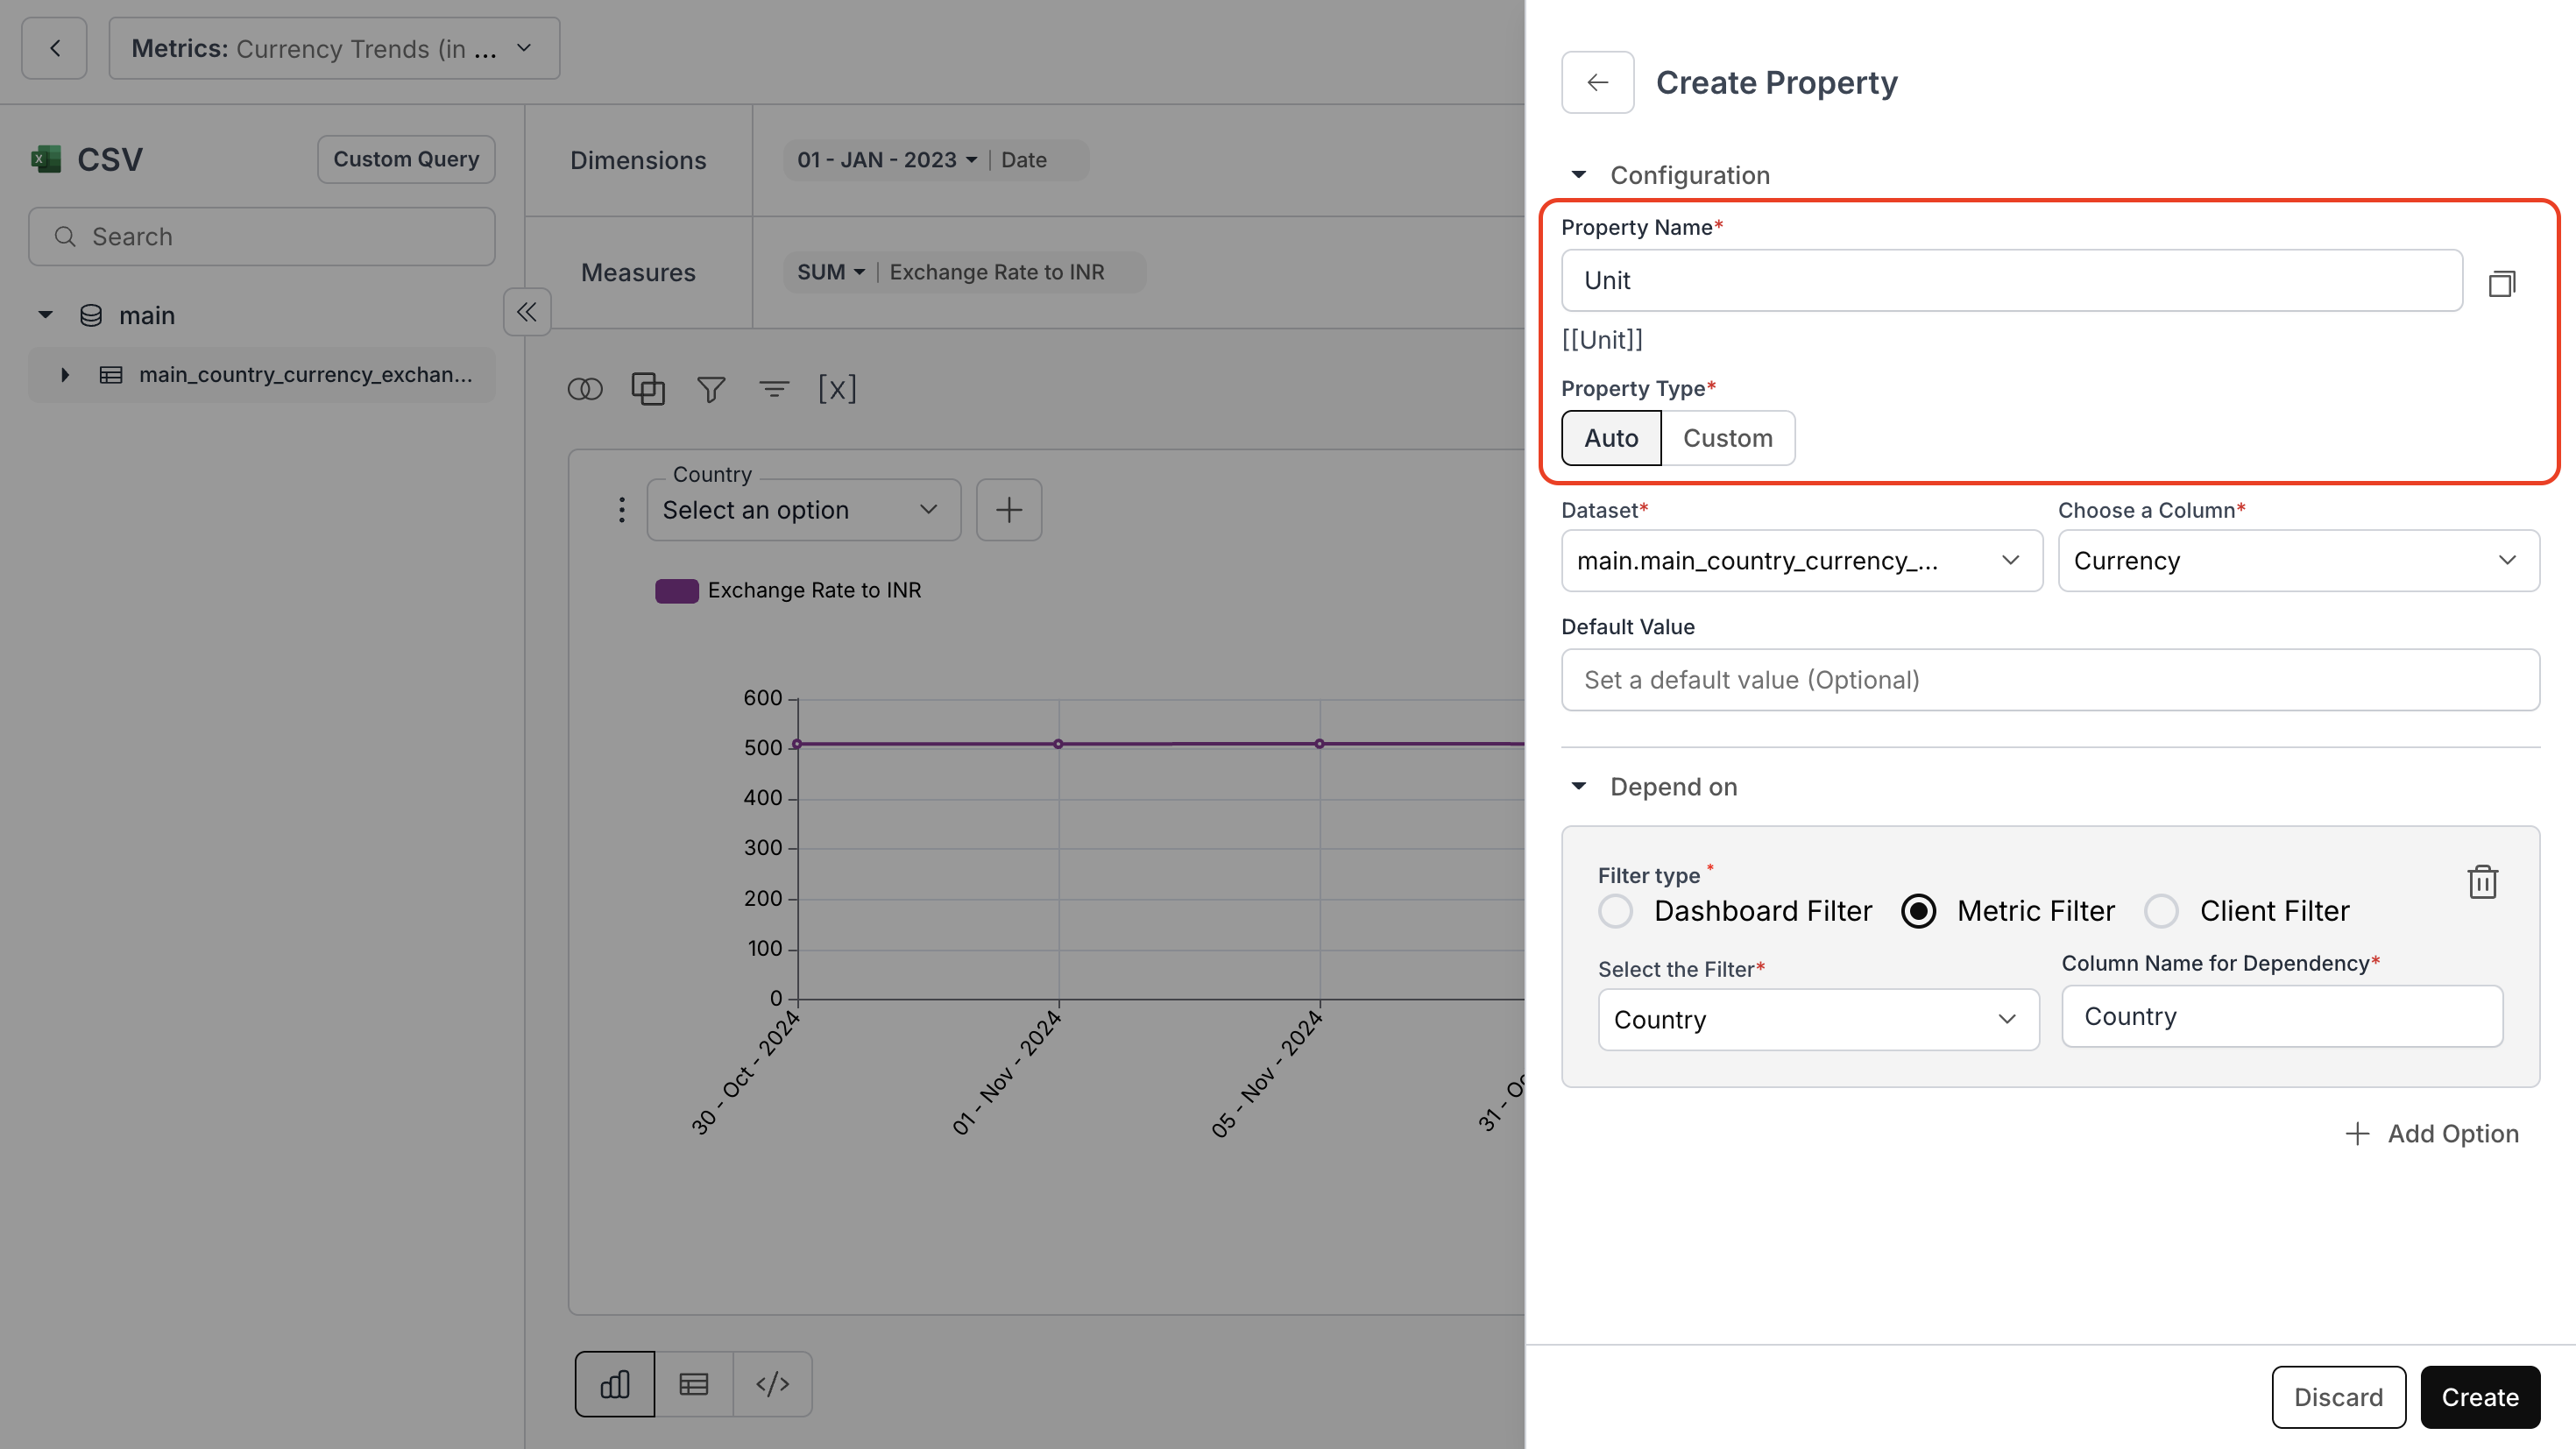The height and width of the screenshot is (1449, 2576).
Task: Switch to the table view icon
Action: click(693, 1384)
